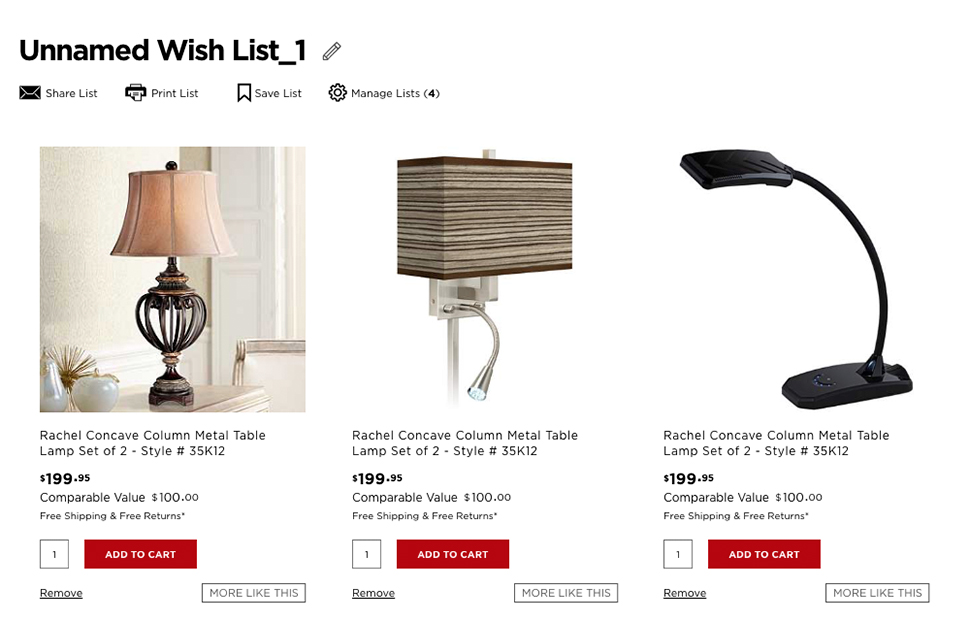
Task: Remove the first lamp from wish list
Action: [61, 593]
